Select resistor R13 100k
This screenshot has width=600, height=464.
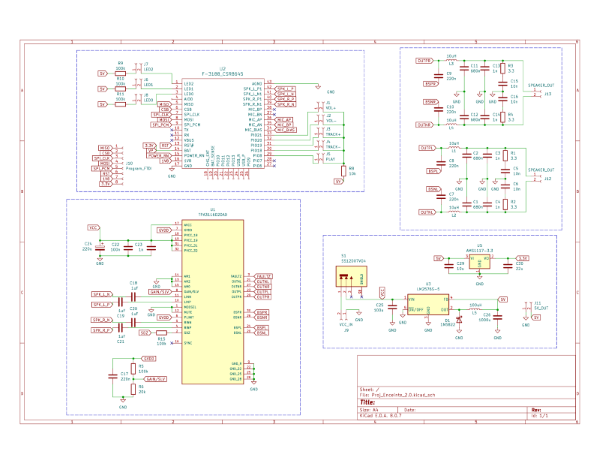(161, 333)
